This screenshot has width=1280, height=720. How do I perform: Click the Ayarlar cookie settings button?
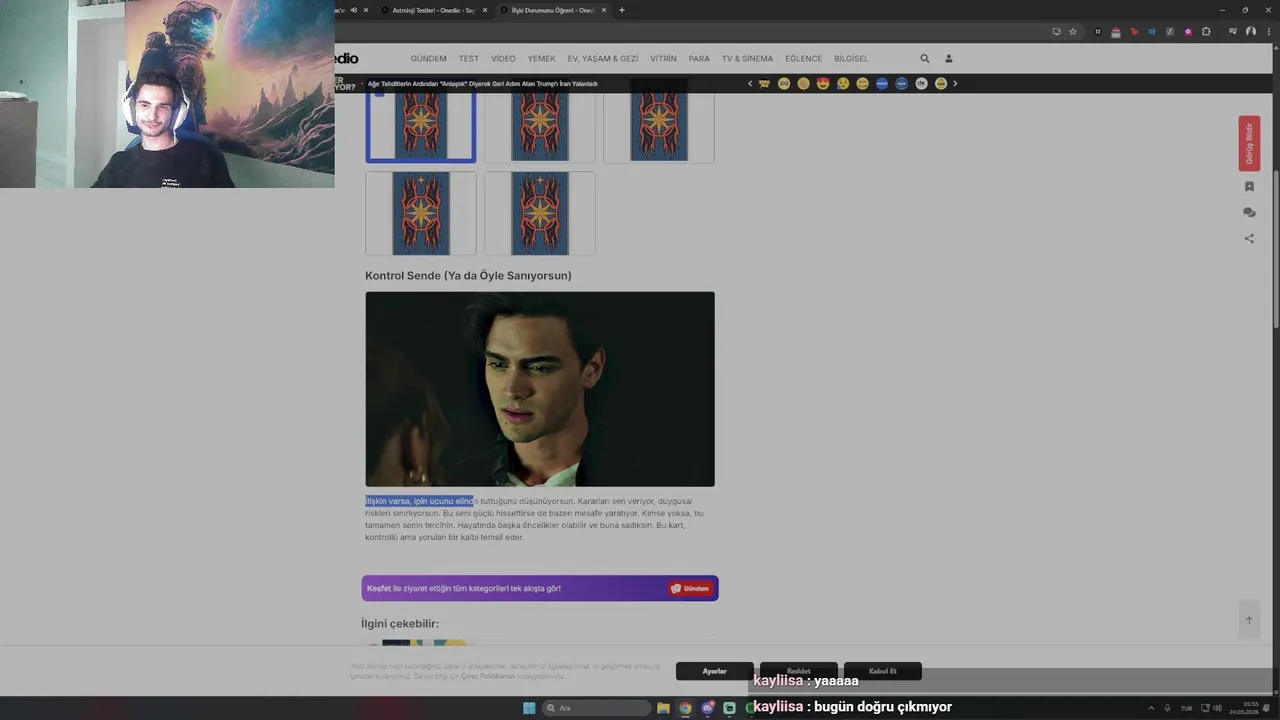(x=714, y=671)
